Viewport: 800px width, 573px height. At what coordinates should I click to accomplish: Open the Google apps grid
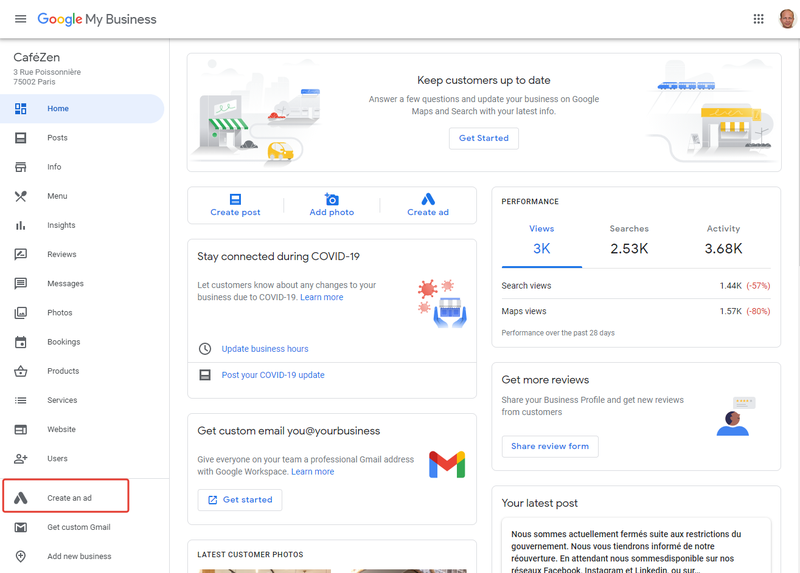758,19
